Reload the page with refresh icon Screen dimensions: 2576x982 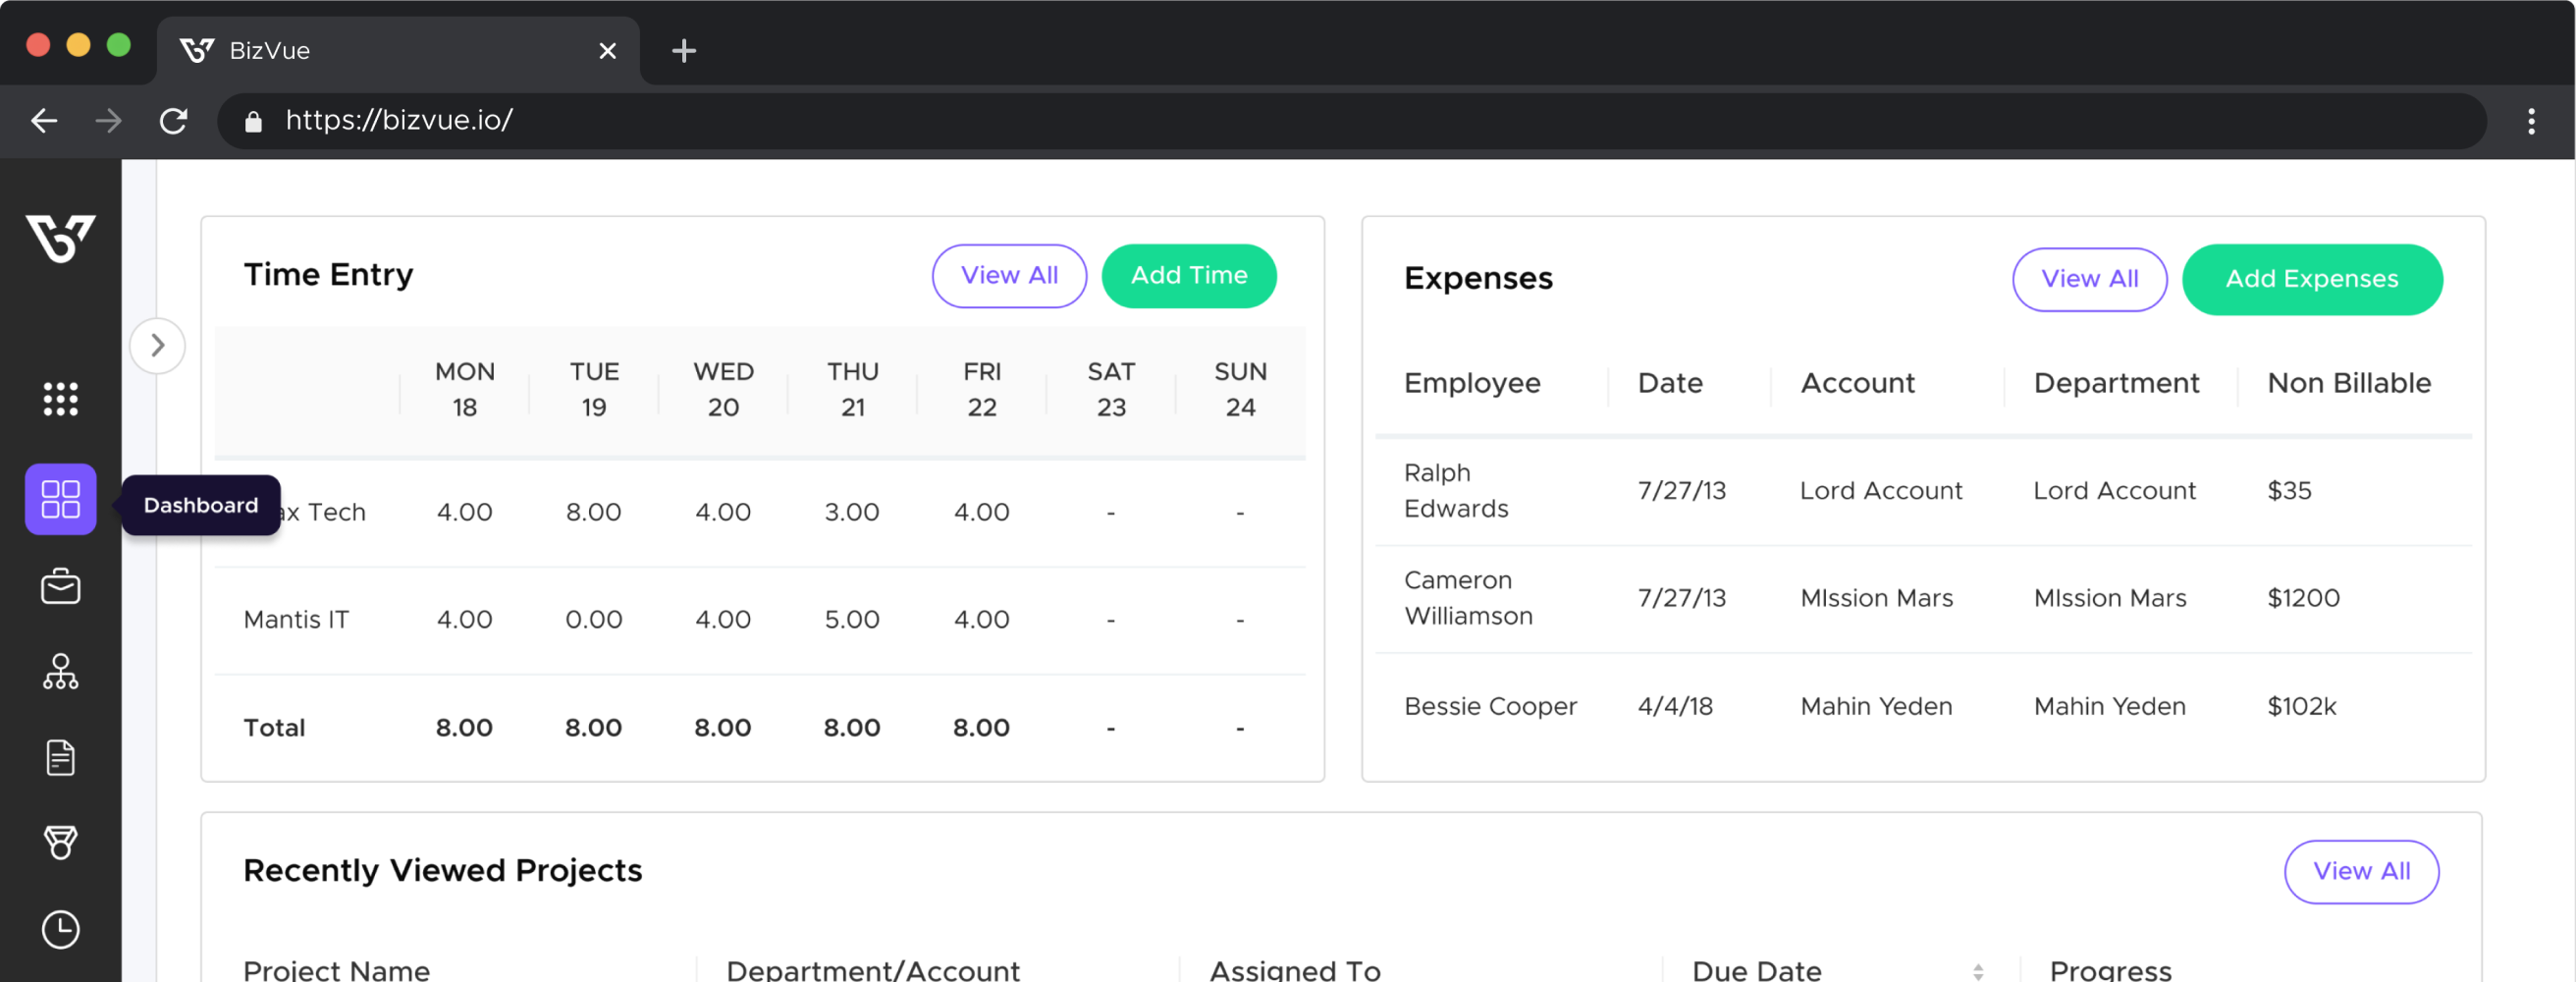pos(174,121)
